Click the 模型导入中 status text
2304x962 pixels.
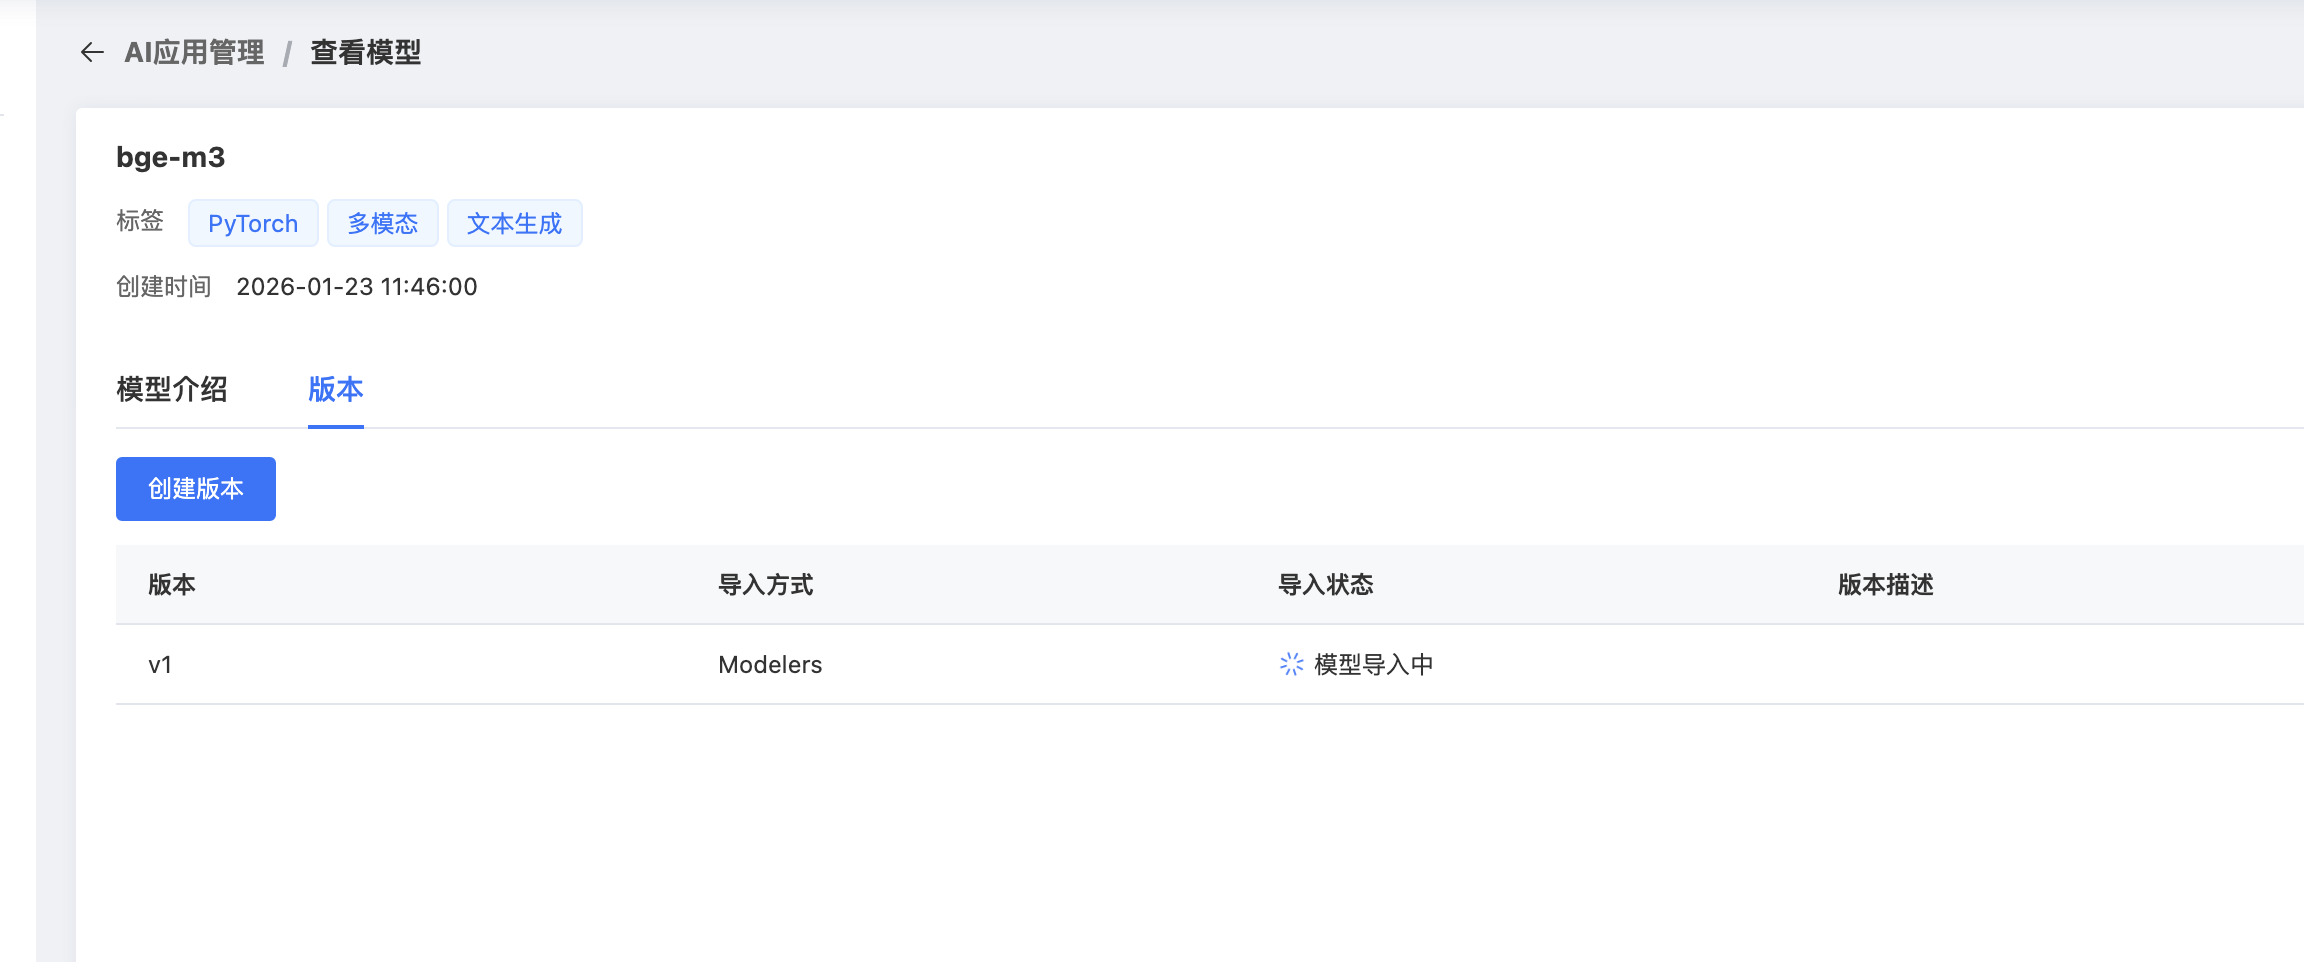click(x=1373, y=665)
